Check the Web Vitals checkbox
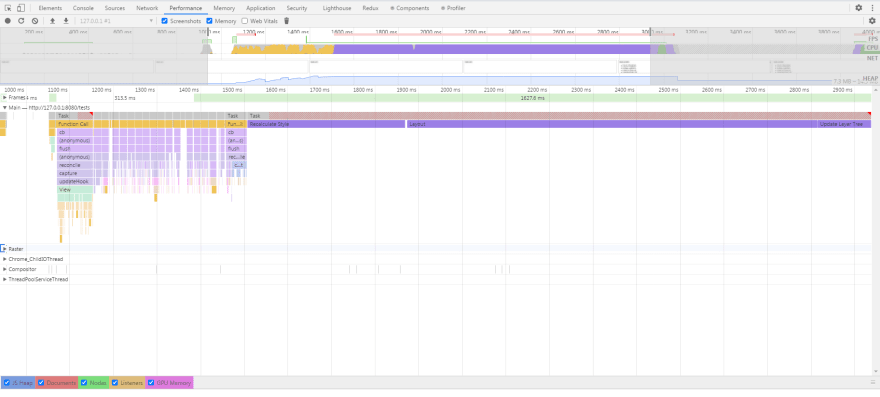880x397 pixels. (245, 21)
